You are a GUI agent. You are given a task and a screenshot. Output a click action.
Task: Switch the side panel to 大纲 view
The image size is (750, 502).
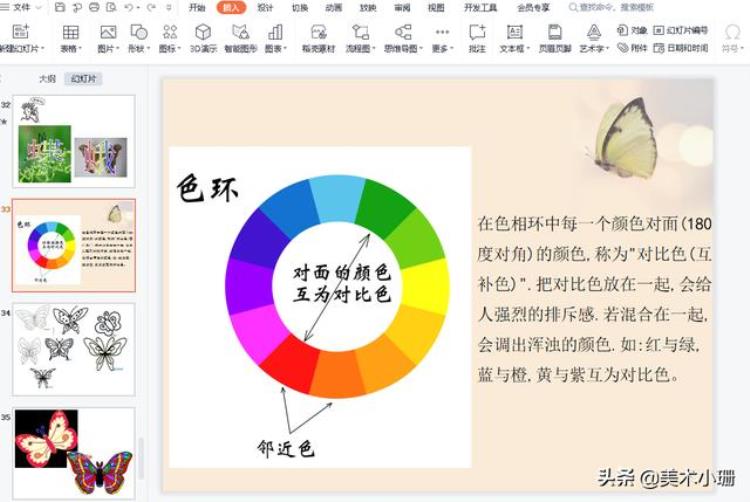coord(47,78)
